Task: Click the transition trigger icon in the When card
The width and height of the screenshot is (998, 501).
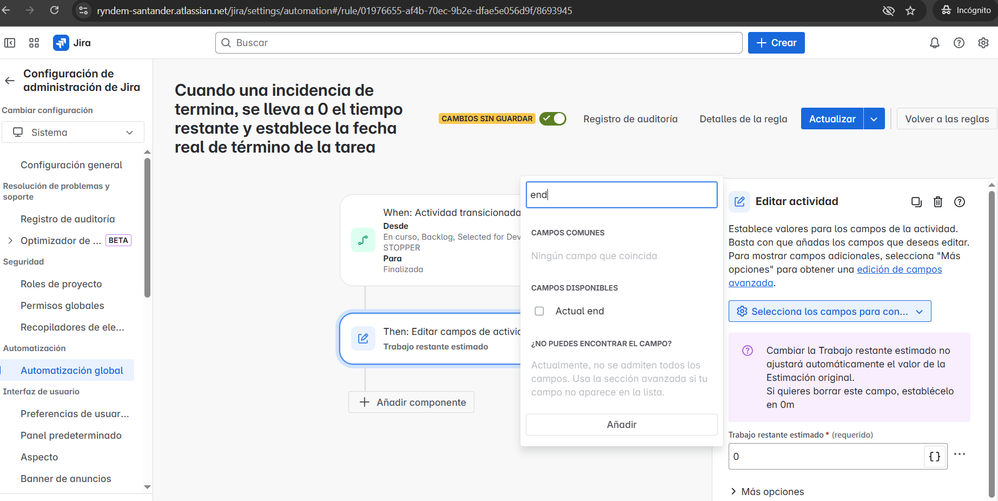Action: pos(363,240)
